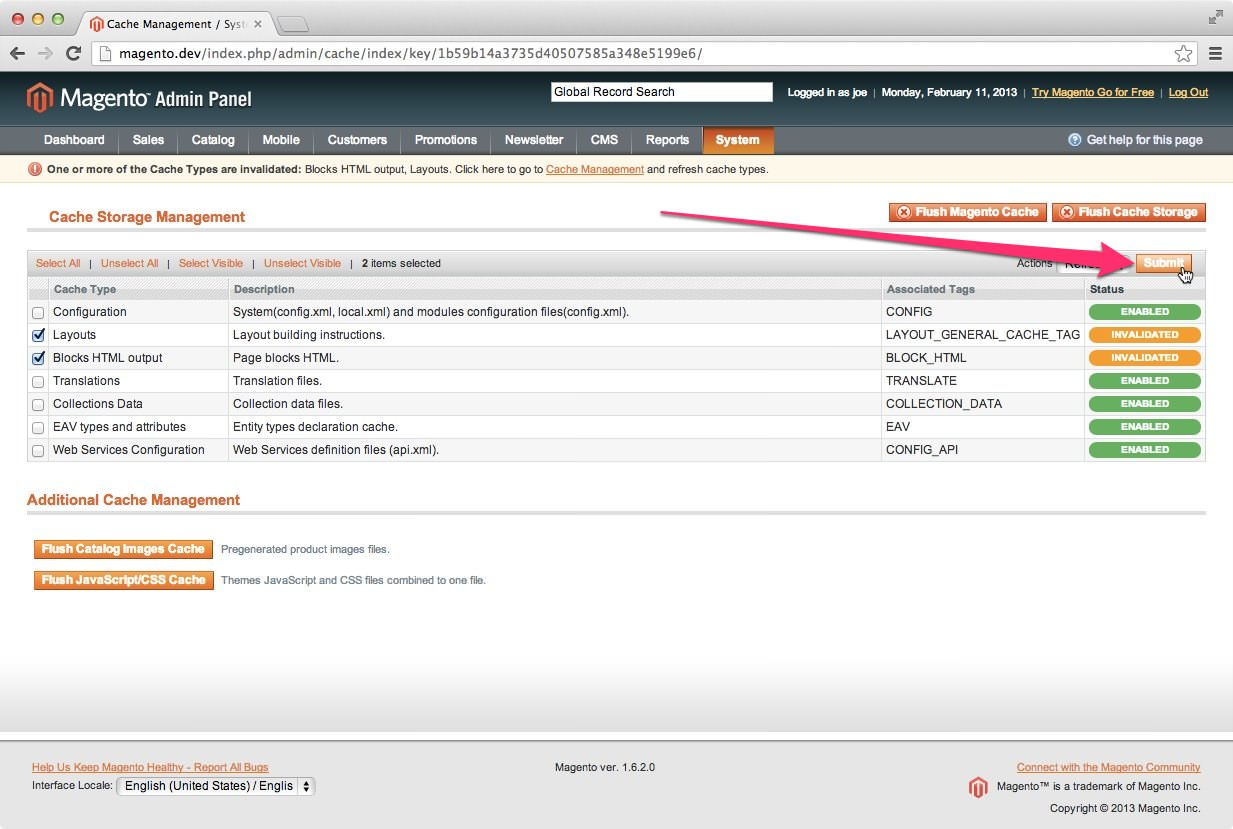This screenshot has width=1233, height=829.
Task: Click the browser back arrow
Action: [x=18, y=54]
